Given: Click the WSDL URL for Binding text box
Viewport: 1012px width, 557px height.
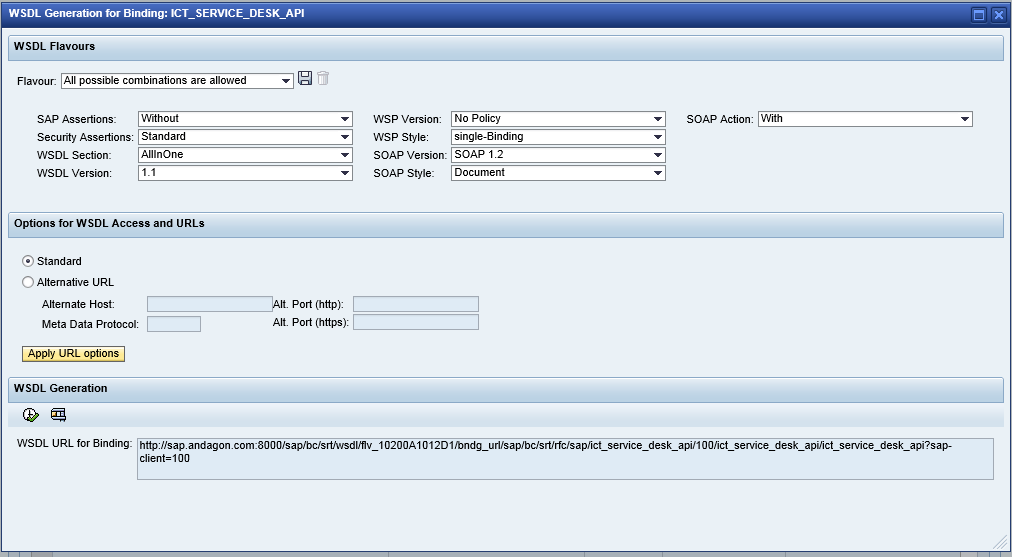Looking at the screenshot, I should pyautogui.click(x=565, y=458).
